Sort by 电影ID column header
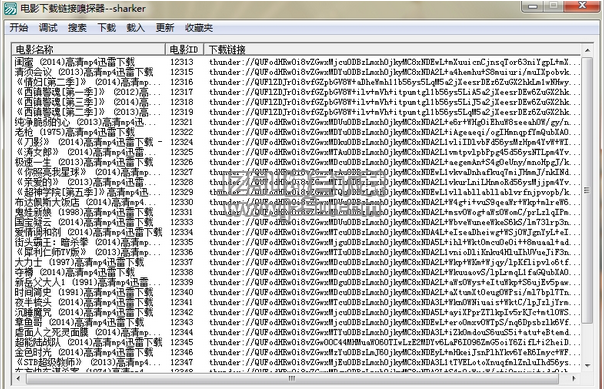Image resolution: width=604 pixels, height=389 pixels. click(185, 49)
